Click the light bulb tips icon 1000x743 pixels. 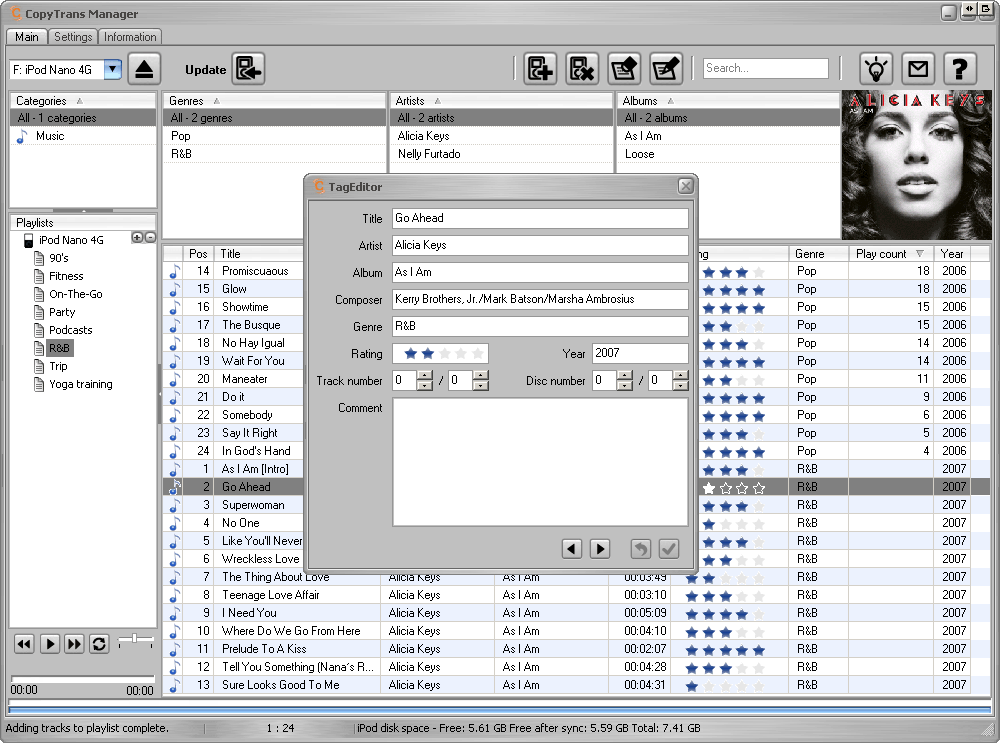click(876, 69)
